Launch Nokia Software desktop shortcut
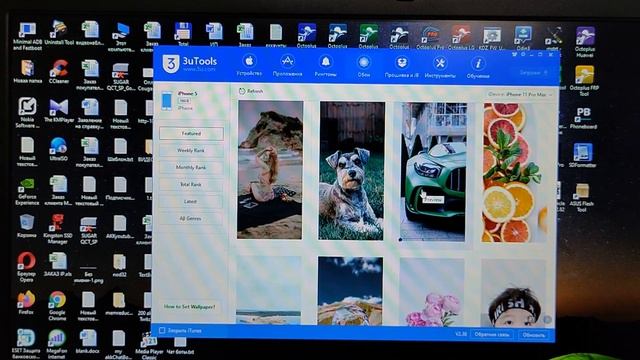 coord(27,113)
